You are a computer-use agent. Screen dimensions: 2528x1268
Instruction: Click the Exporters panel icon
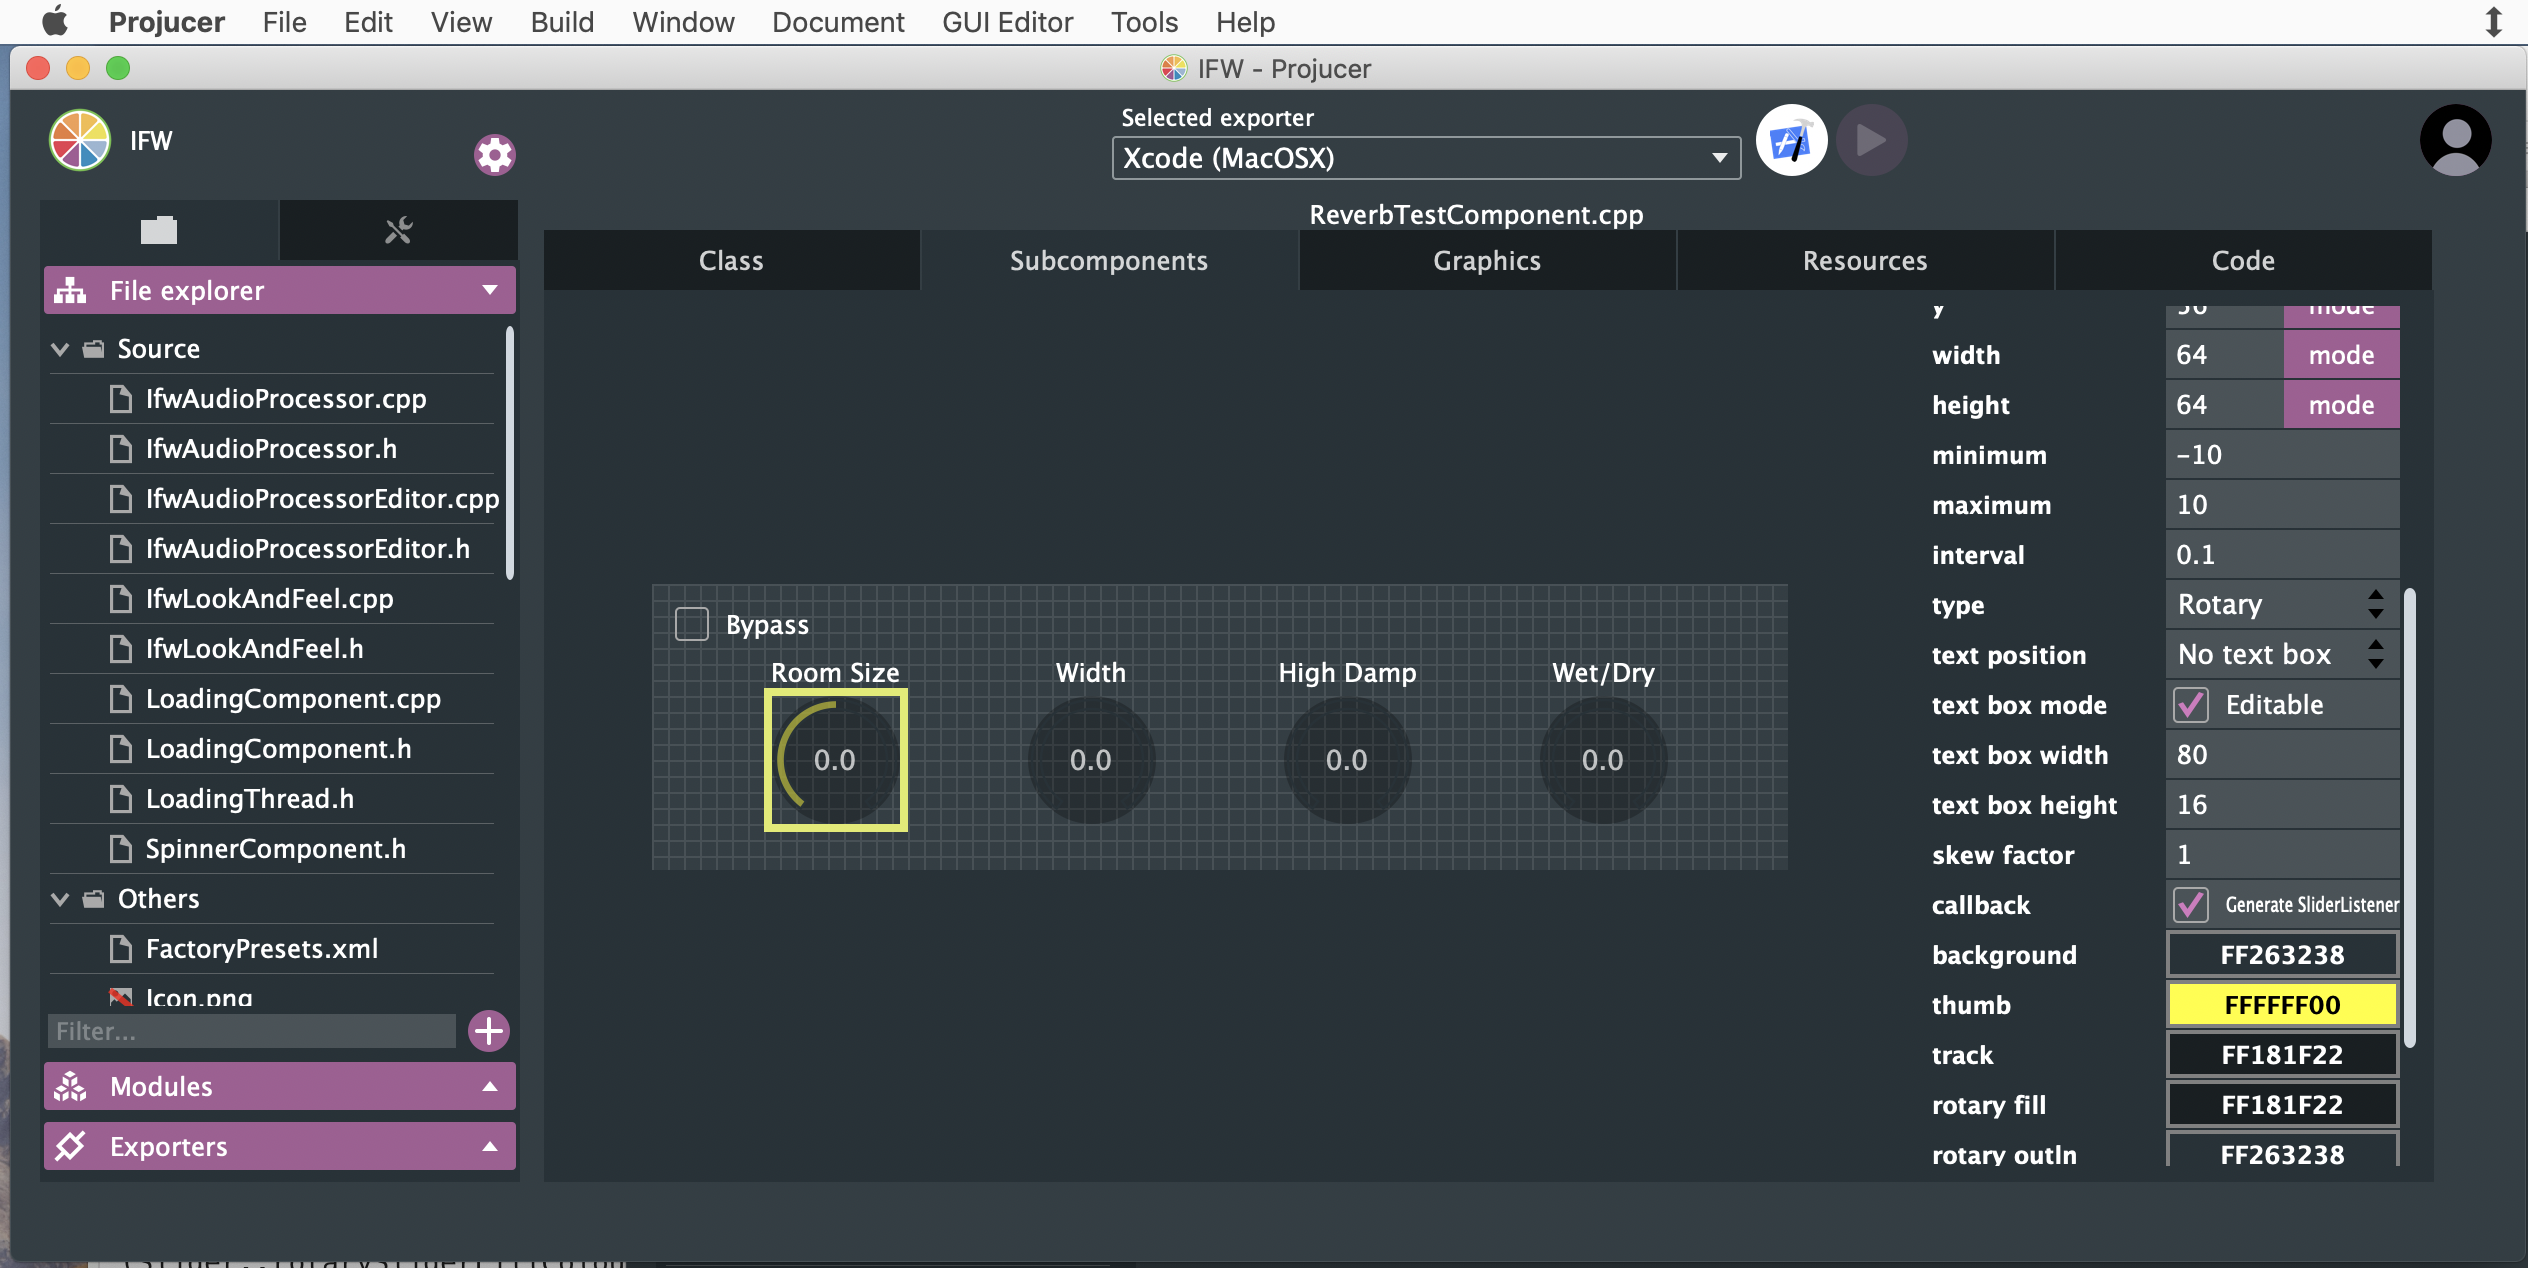tap(69, 1146)
